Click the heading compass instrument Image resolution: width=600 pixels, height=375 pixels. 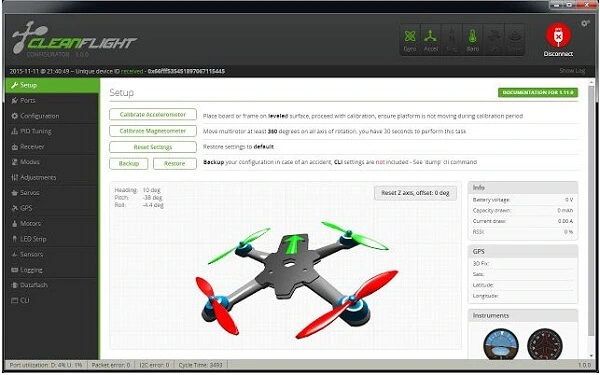(x=545, y=344)
